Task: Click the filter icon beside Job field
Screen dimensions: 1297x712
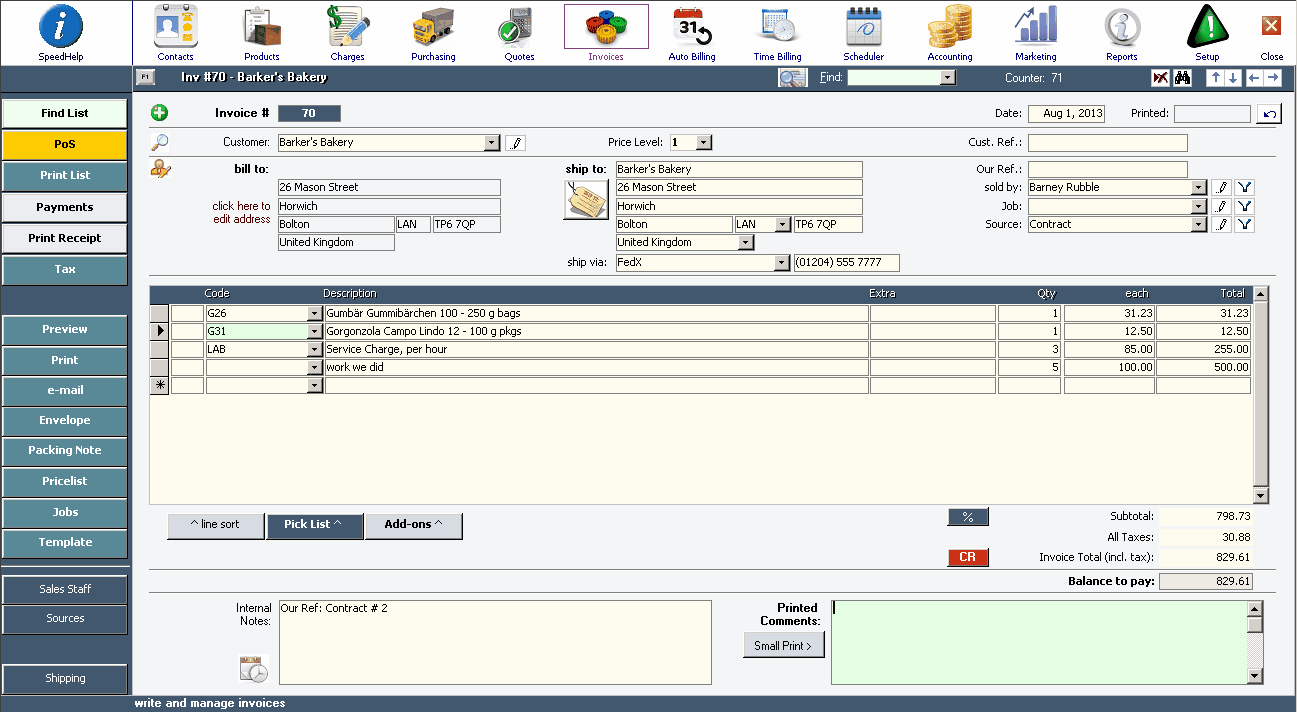Action: [x=1244, y=206]
